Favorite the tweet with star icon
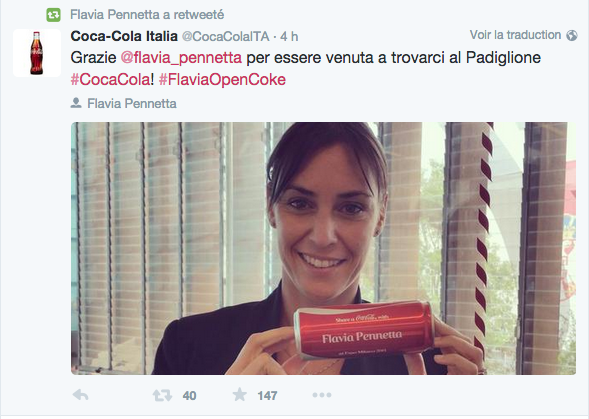 pyautogui.click(x=240, y=395)
